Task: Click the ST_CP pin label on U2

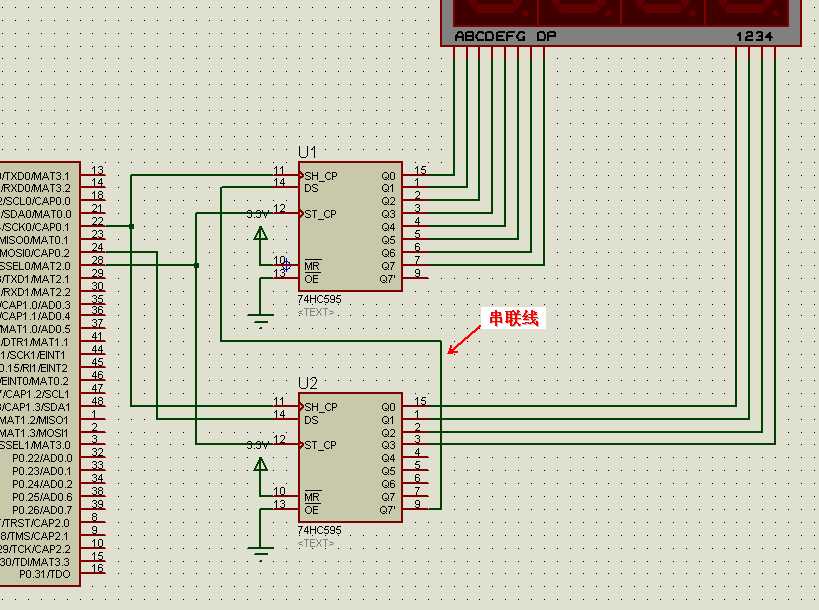Action: tap(320, 445)
